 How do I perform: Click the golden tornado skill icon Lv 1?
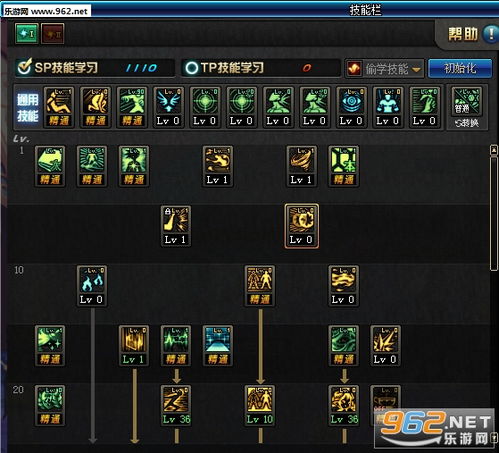(x=301, y=166)
